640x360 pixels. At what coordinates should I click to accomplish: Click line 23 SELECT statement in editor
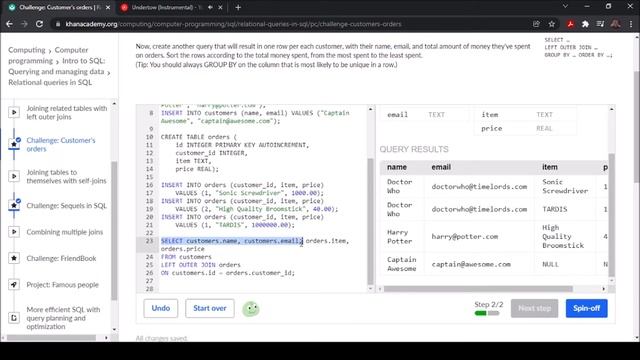(x=255, y=245)
